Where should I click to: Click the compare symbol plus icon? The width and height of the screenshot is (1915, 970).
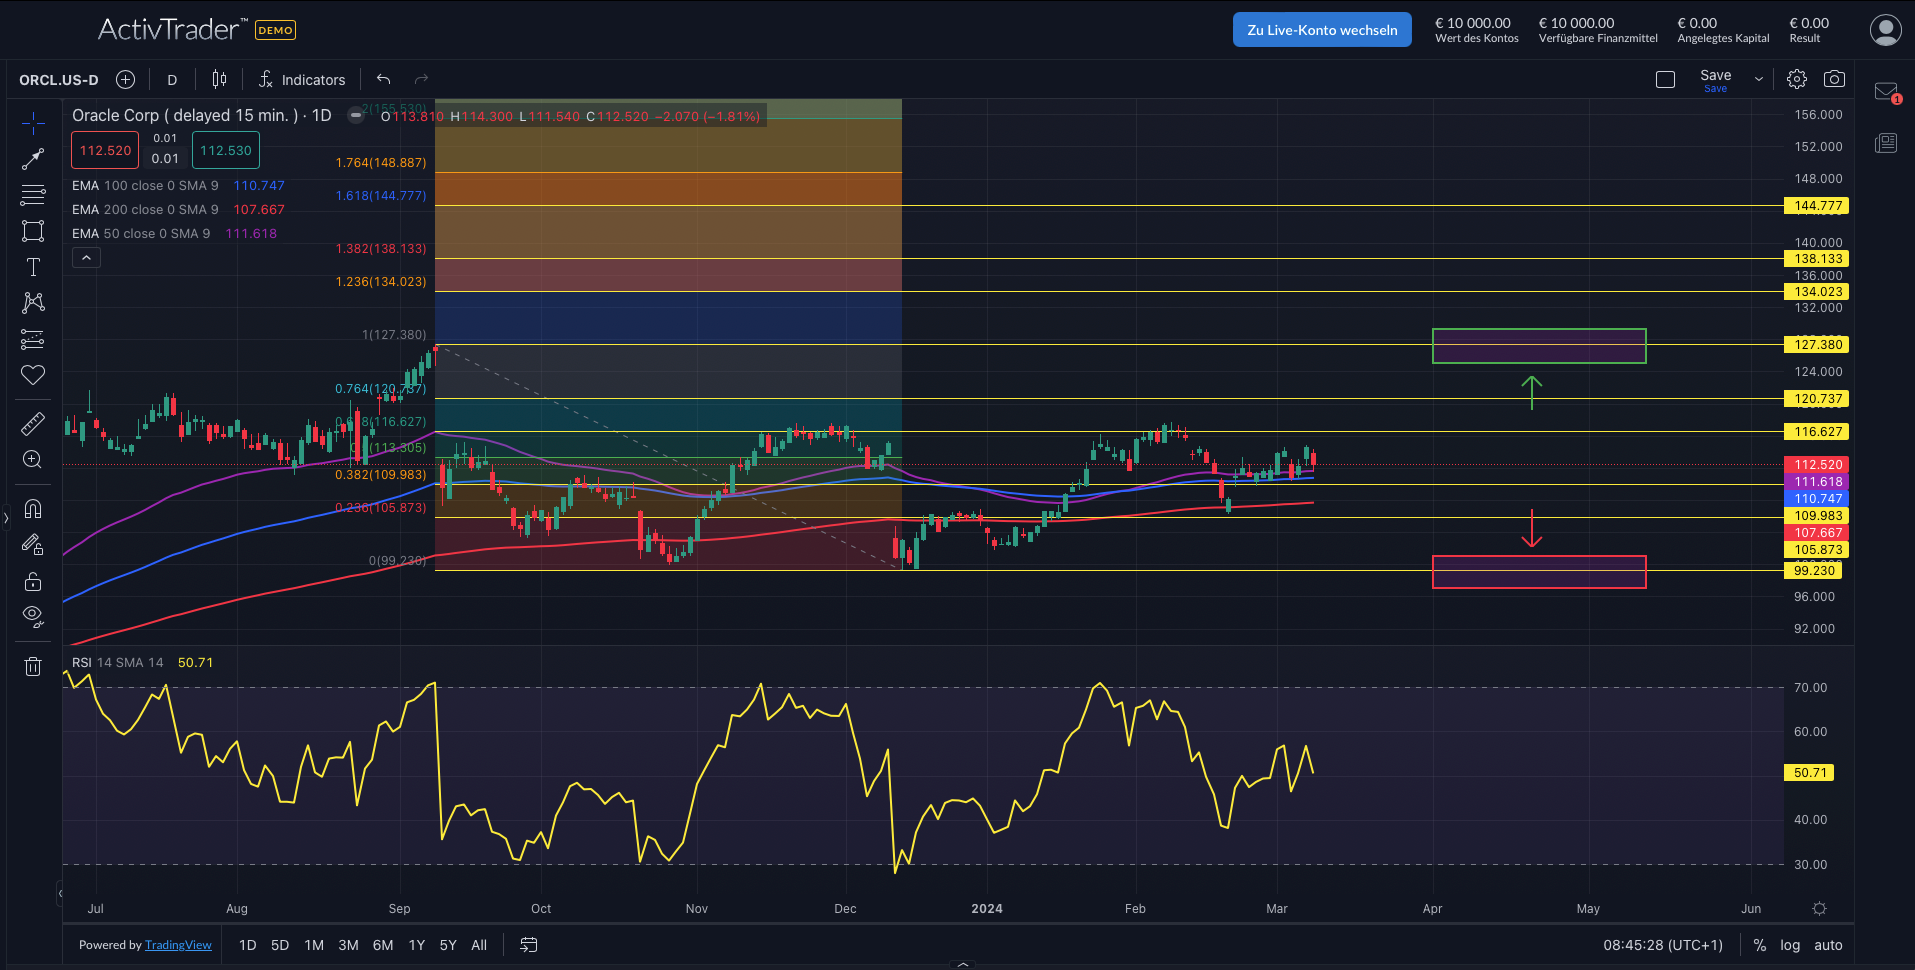pyautogui.click(x=125, y=80)
